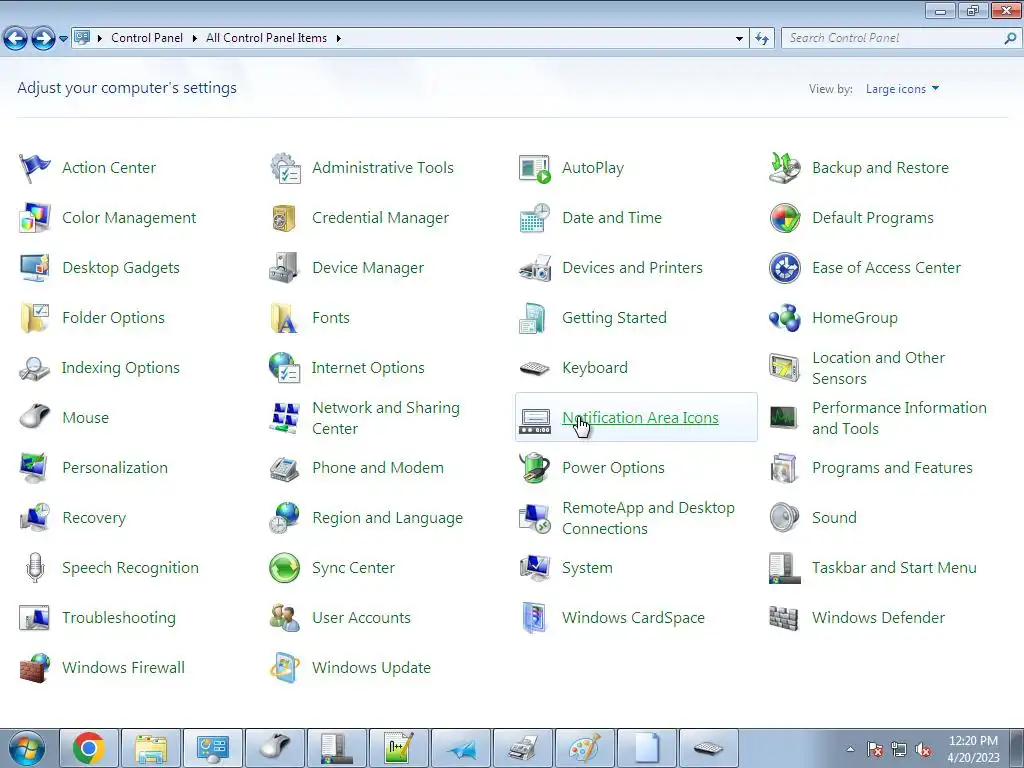
Task: Open the Default Programs icon
Action: tap(784, 217)
